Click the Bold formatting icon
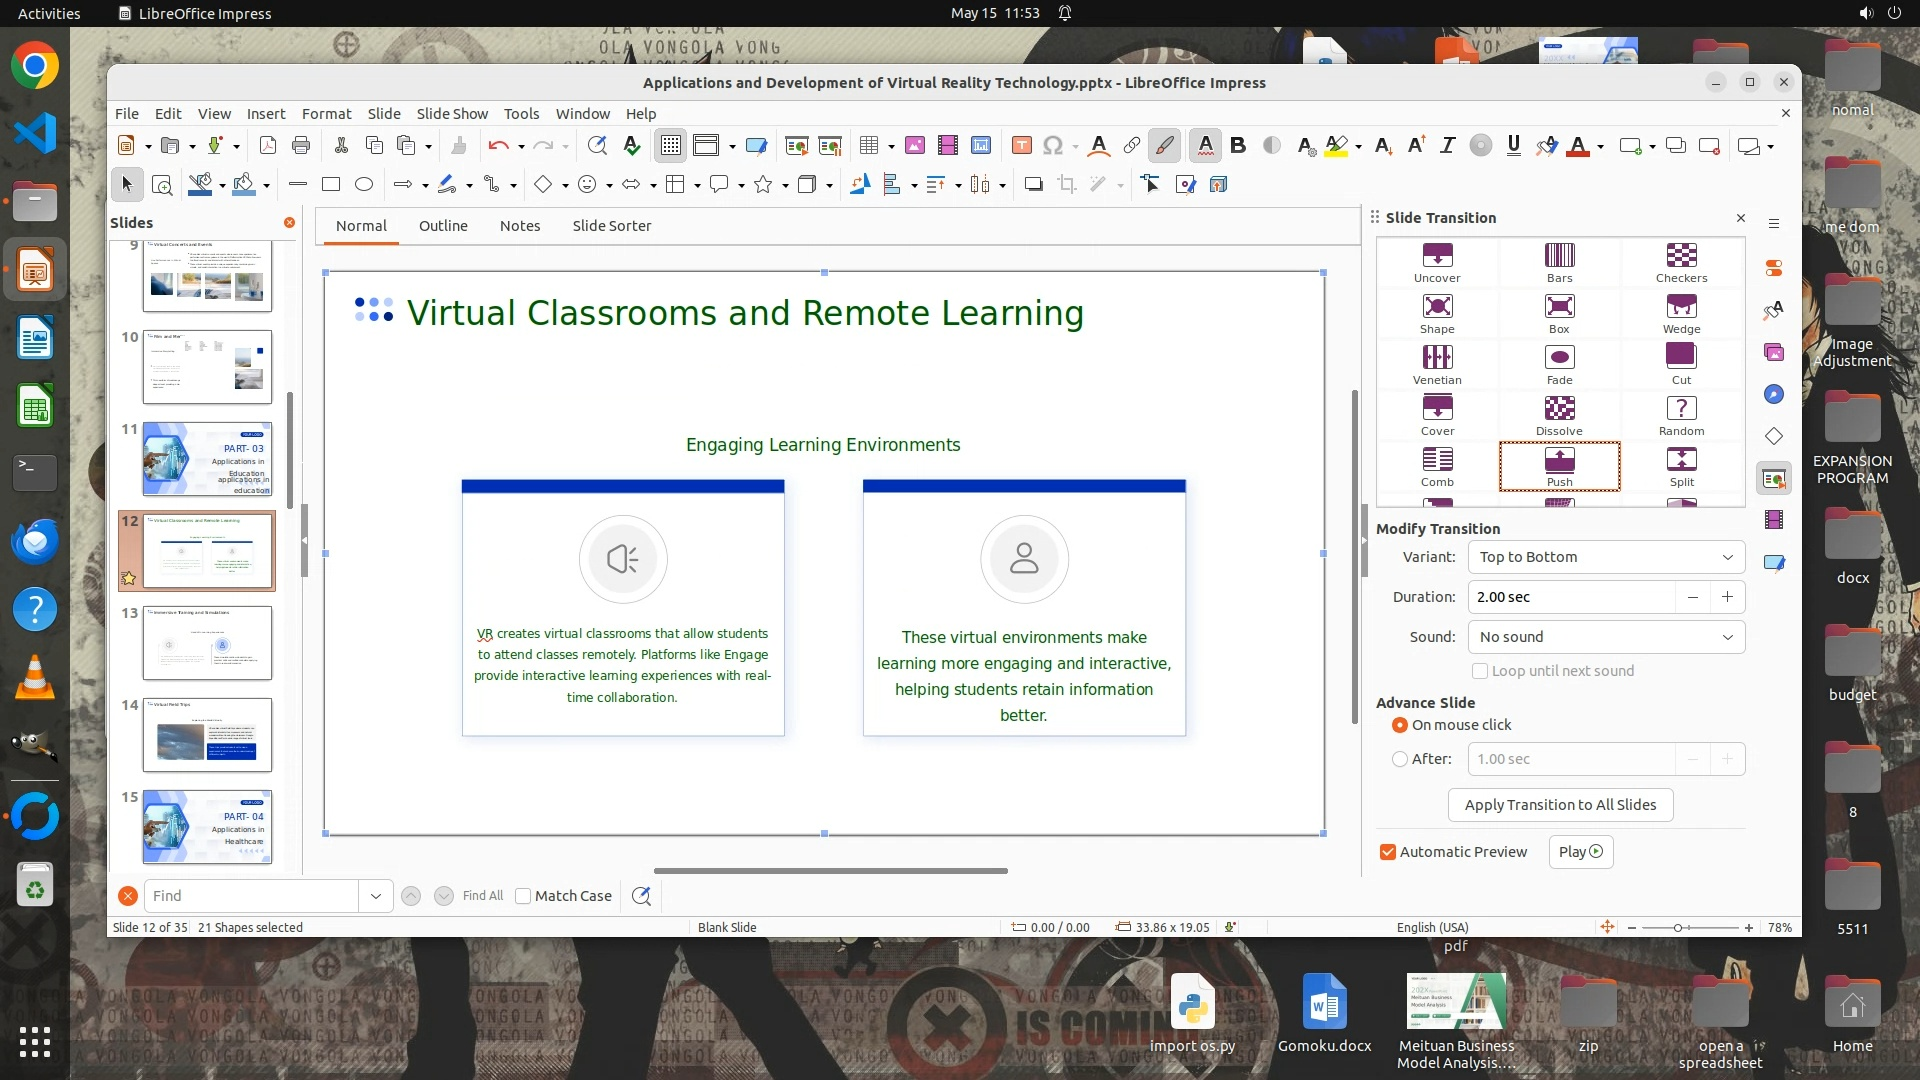The height and width of the screenshot is (1080, 1920). 1238,146
